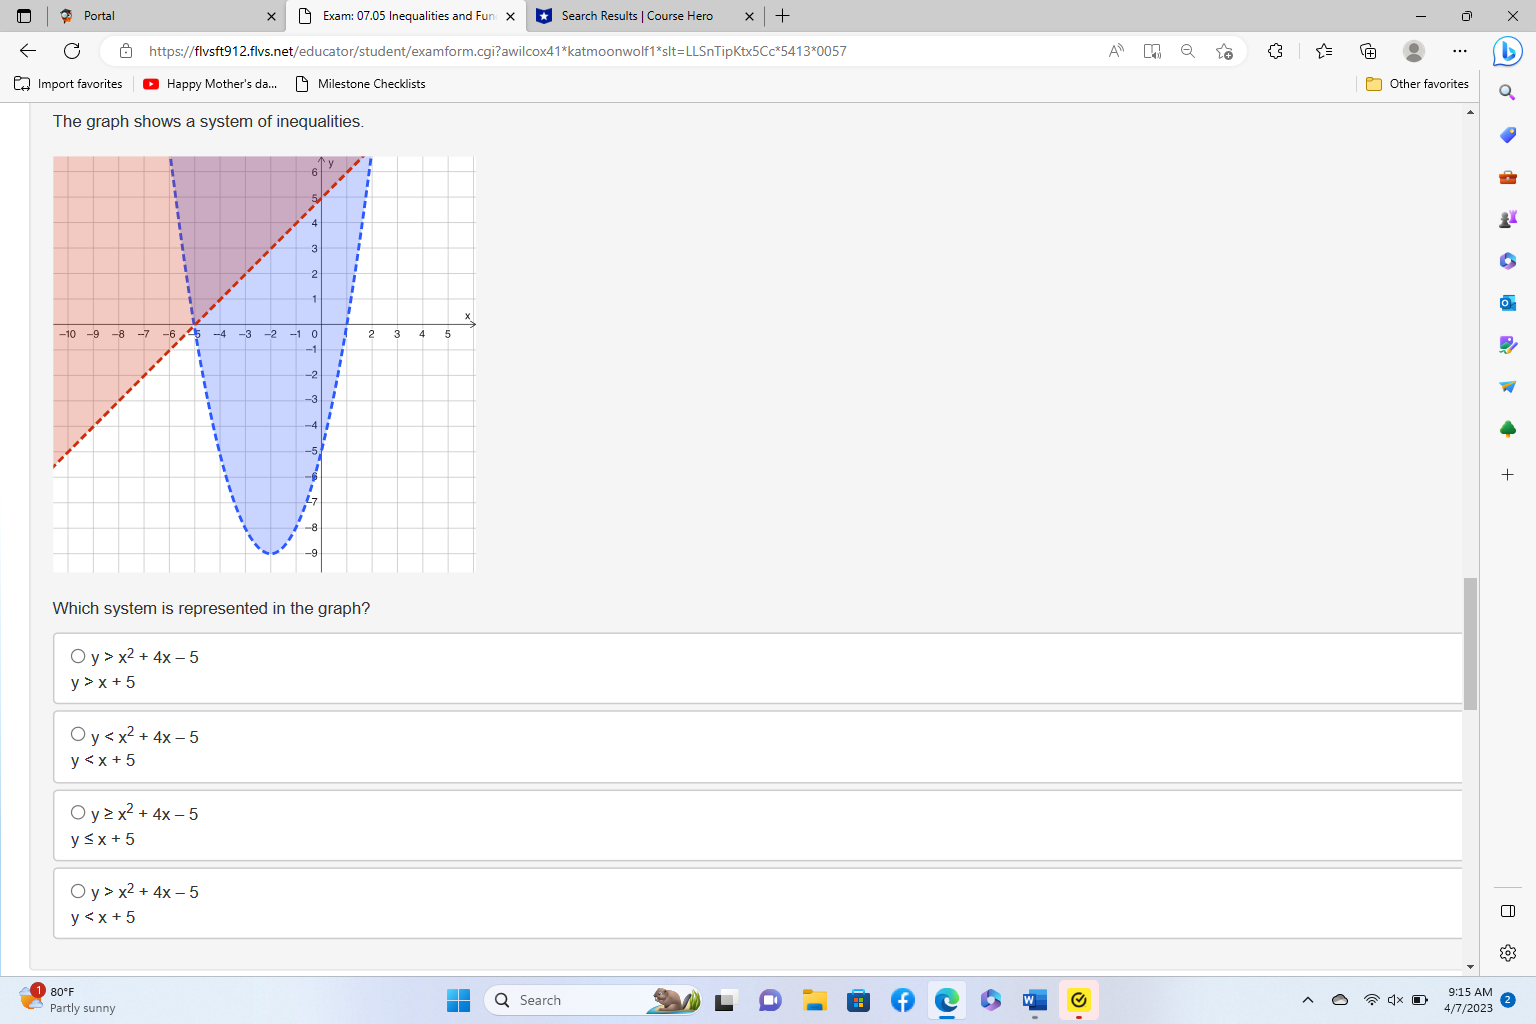Open a new browser tab

tap(783, 16)
